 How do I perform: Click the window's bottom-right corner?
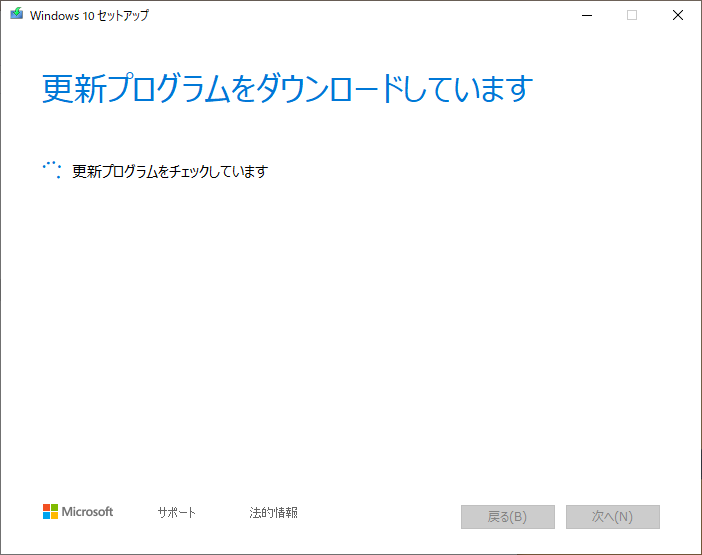tap(699, 552)
